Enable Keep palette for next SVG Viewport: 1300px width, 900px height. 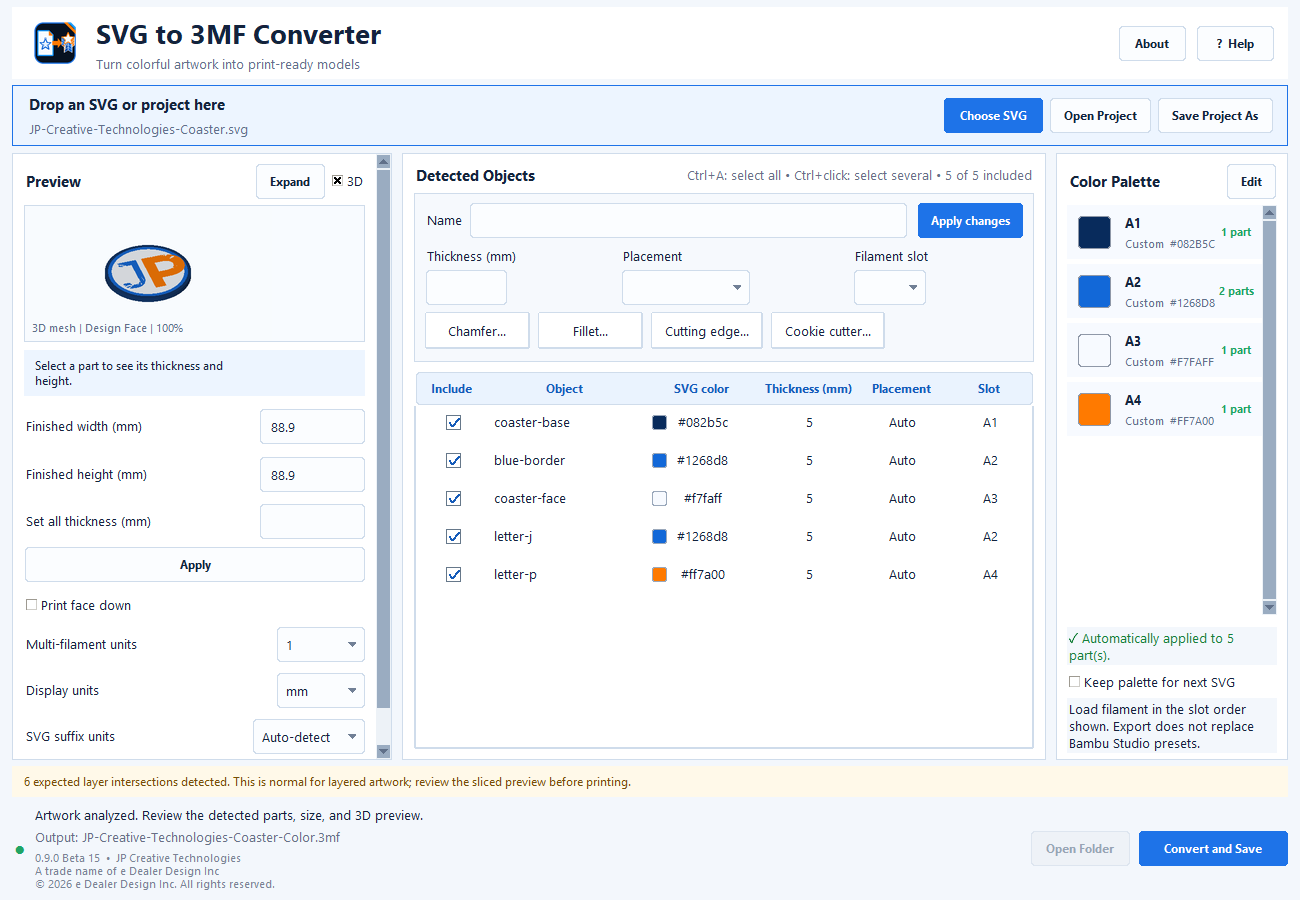[1075, 682]
